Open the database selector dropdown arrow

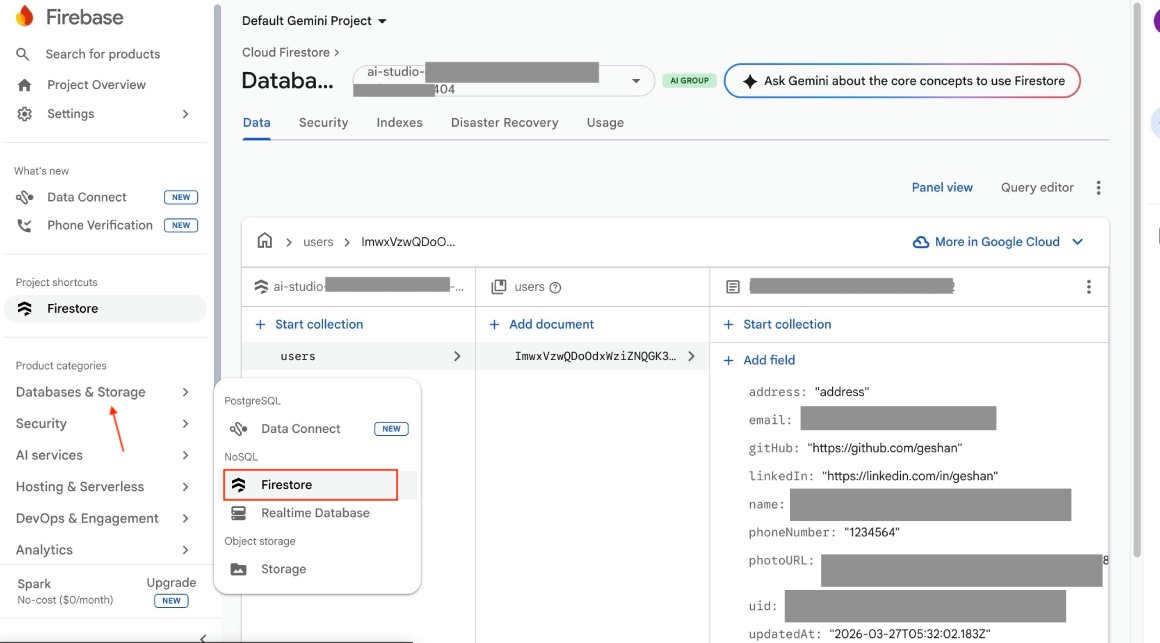[634, 81]
